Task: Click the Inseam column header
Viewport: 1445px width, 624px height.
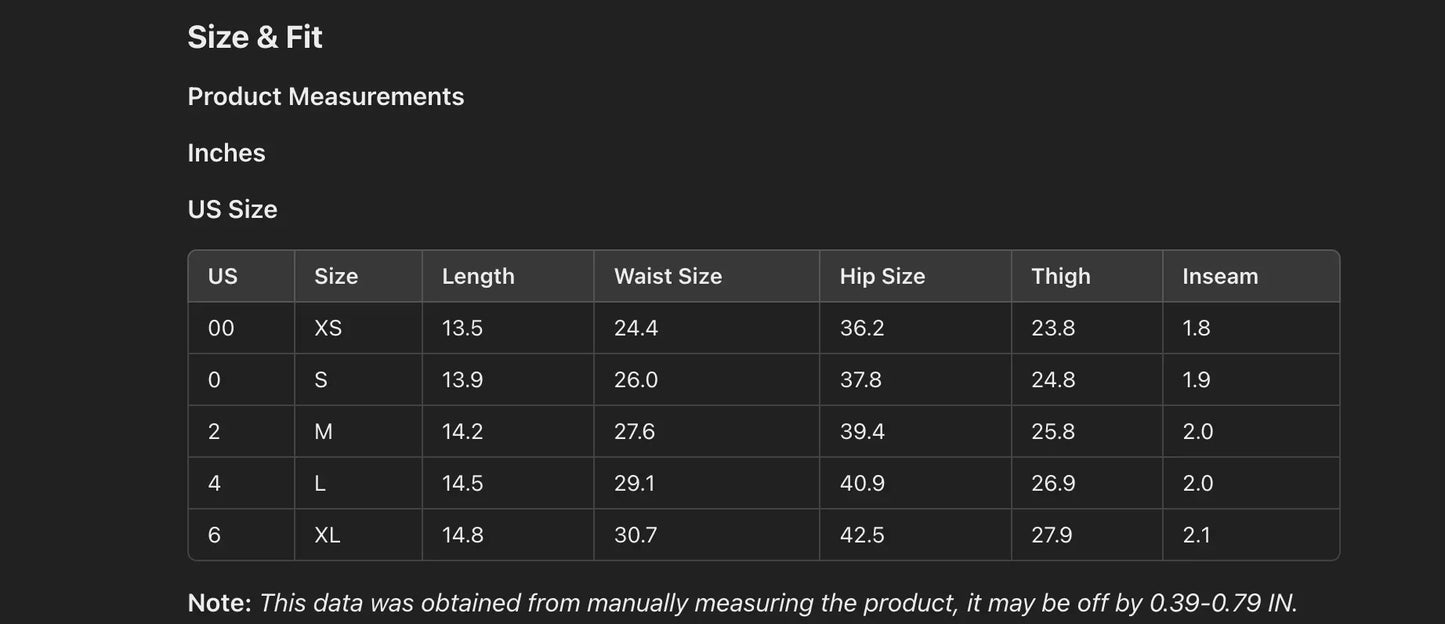Action: click(1220, 276)
